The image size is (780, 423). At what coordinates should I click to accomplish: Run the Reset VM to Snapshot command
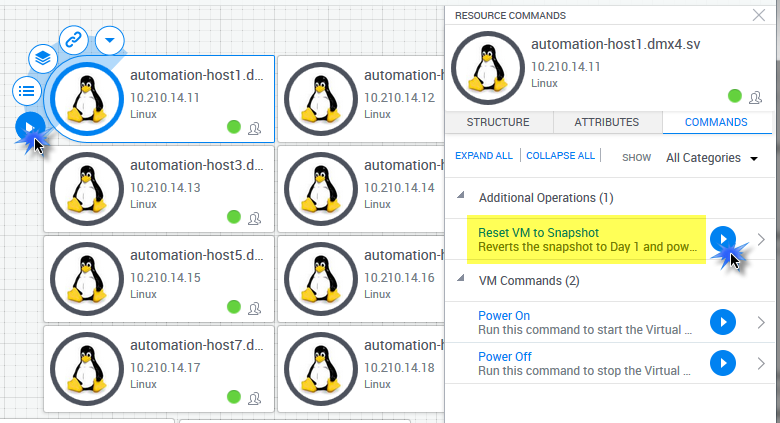[x=722, y=239]
